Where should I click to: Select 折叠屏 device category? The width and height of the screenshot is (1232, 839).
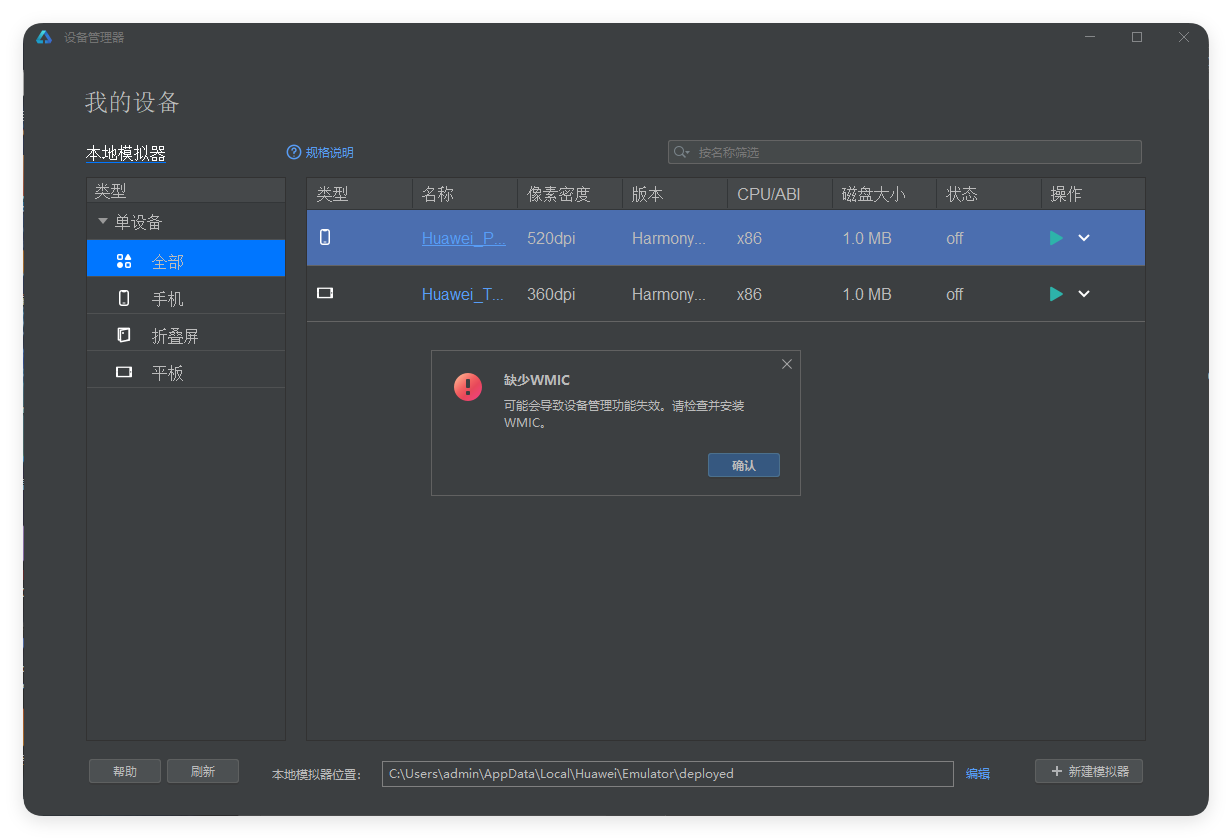[x=186, y=335]
